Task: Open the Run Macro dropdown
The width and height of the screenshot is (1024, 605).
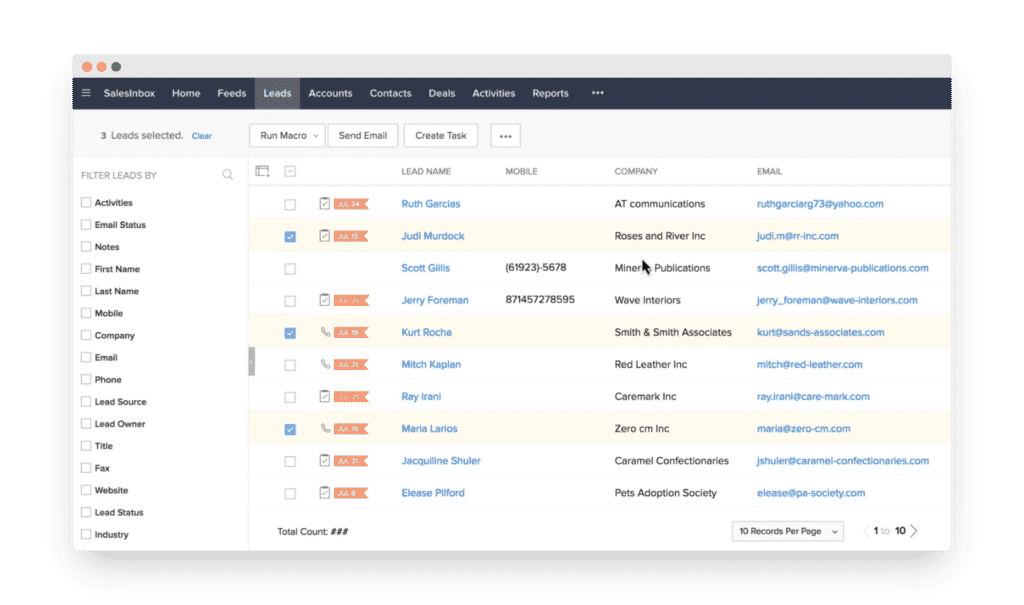Action: [x=287, y=135]
